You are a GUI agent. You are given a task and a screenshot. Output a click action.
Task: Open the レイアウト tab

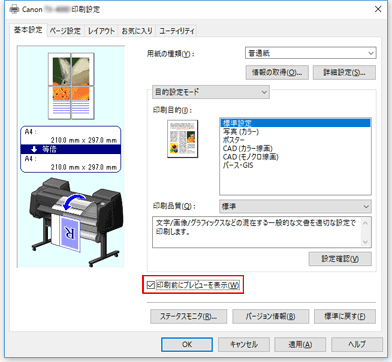point(101,31)
